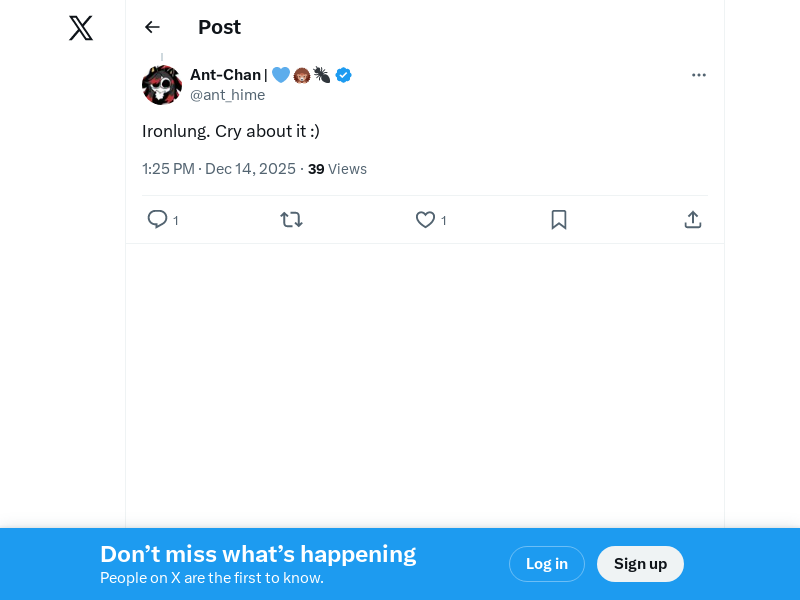
Task: Click the X logo in the top corner
Action: point(80,28)
